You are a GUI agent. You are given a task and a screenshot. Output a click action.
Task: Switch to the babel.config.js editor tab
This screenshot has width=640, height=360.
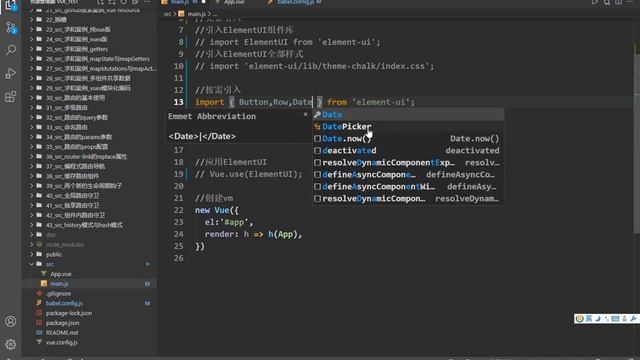coord(295,2)
